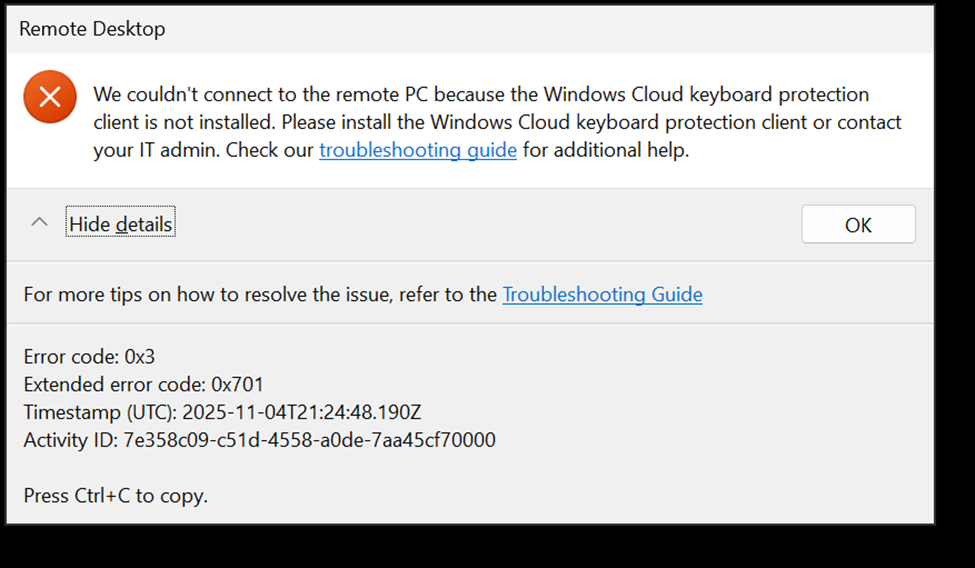Click the "Timestamp (UTC):" label
Screen dimensions: 975x568
[x=101, y=412]
